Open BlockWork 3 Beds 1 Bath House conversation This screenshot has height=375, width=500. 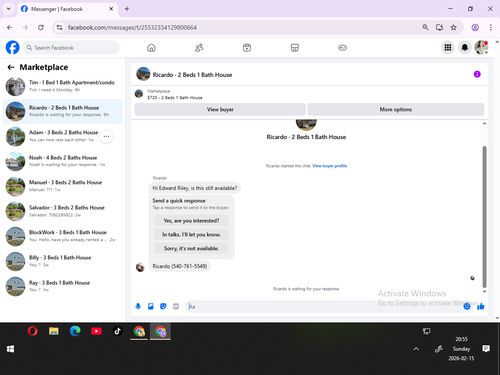point(63,236)
